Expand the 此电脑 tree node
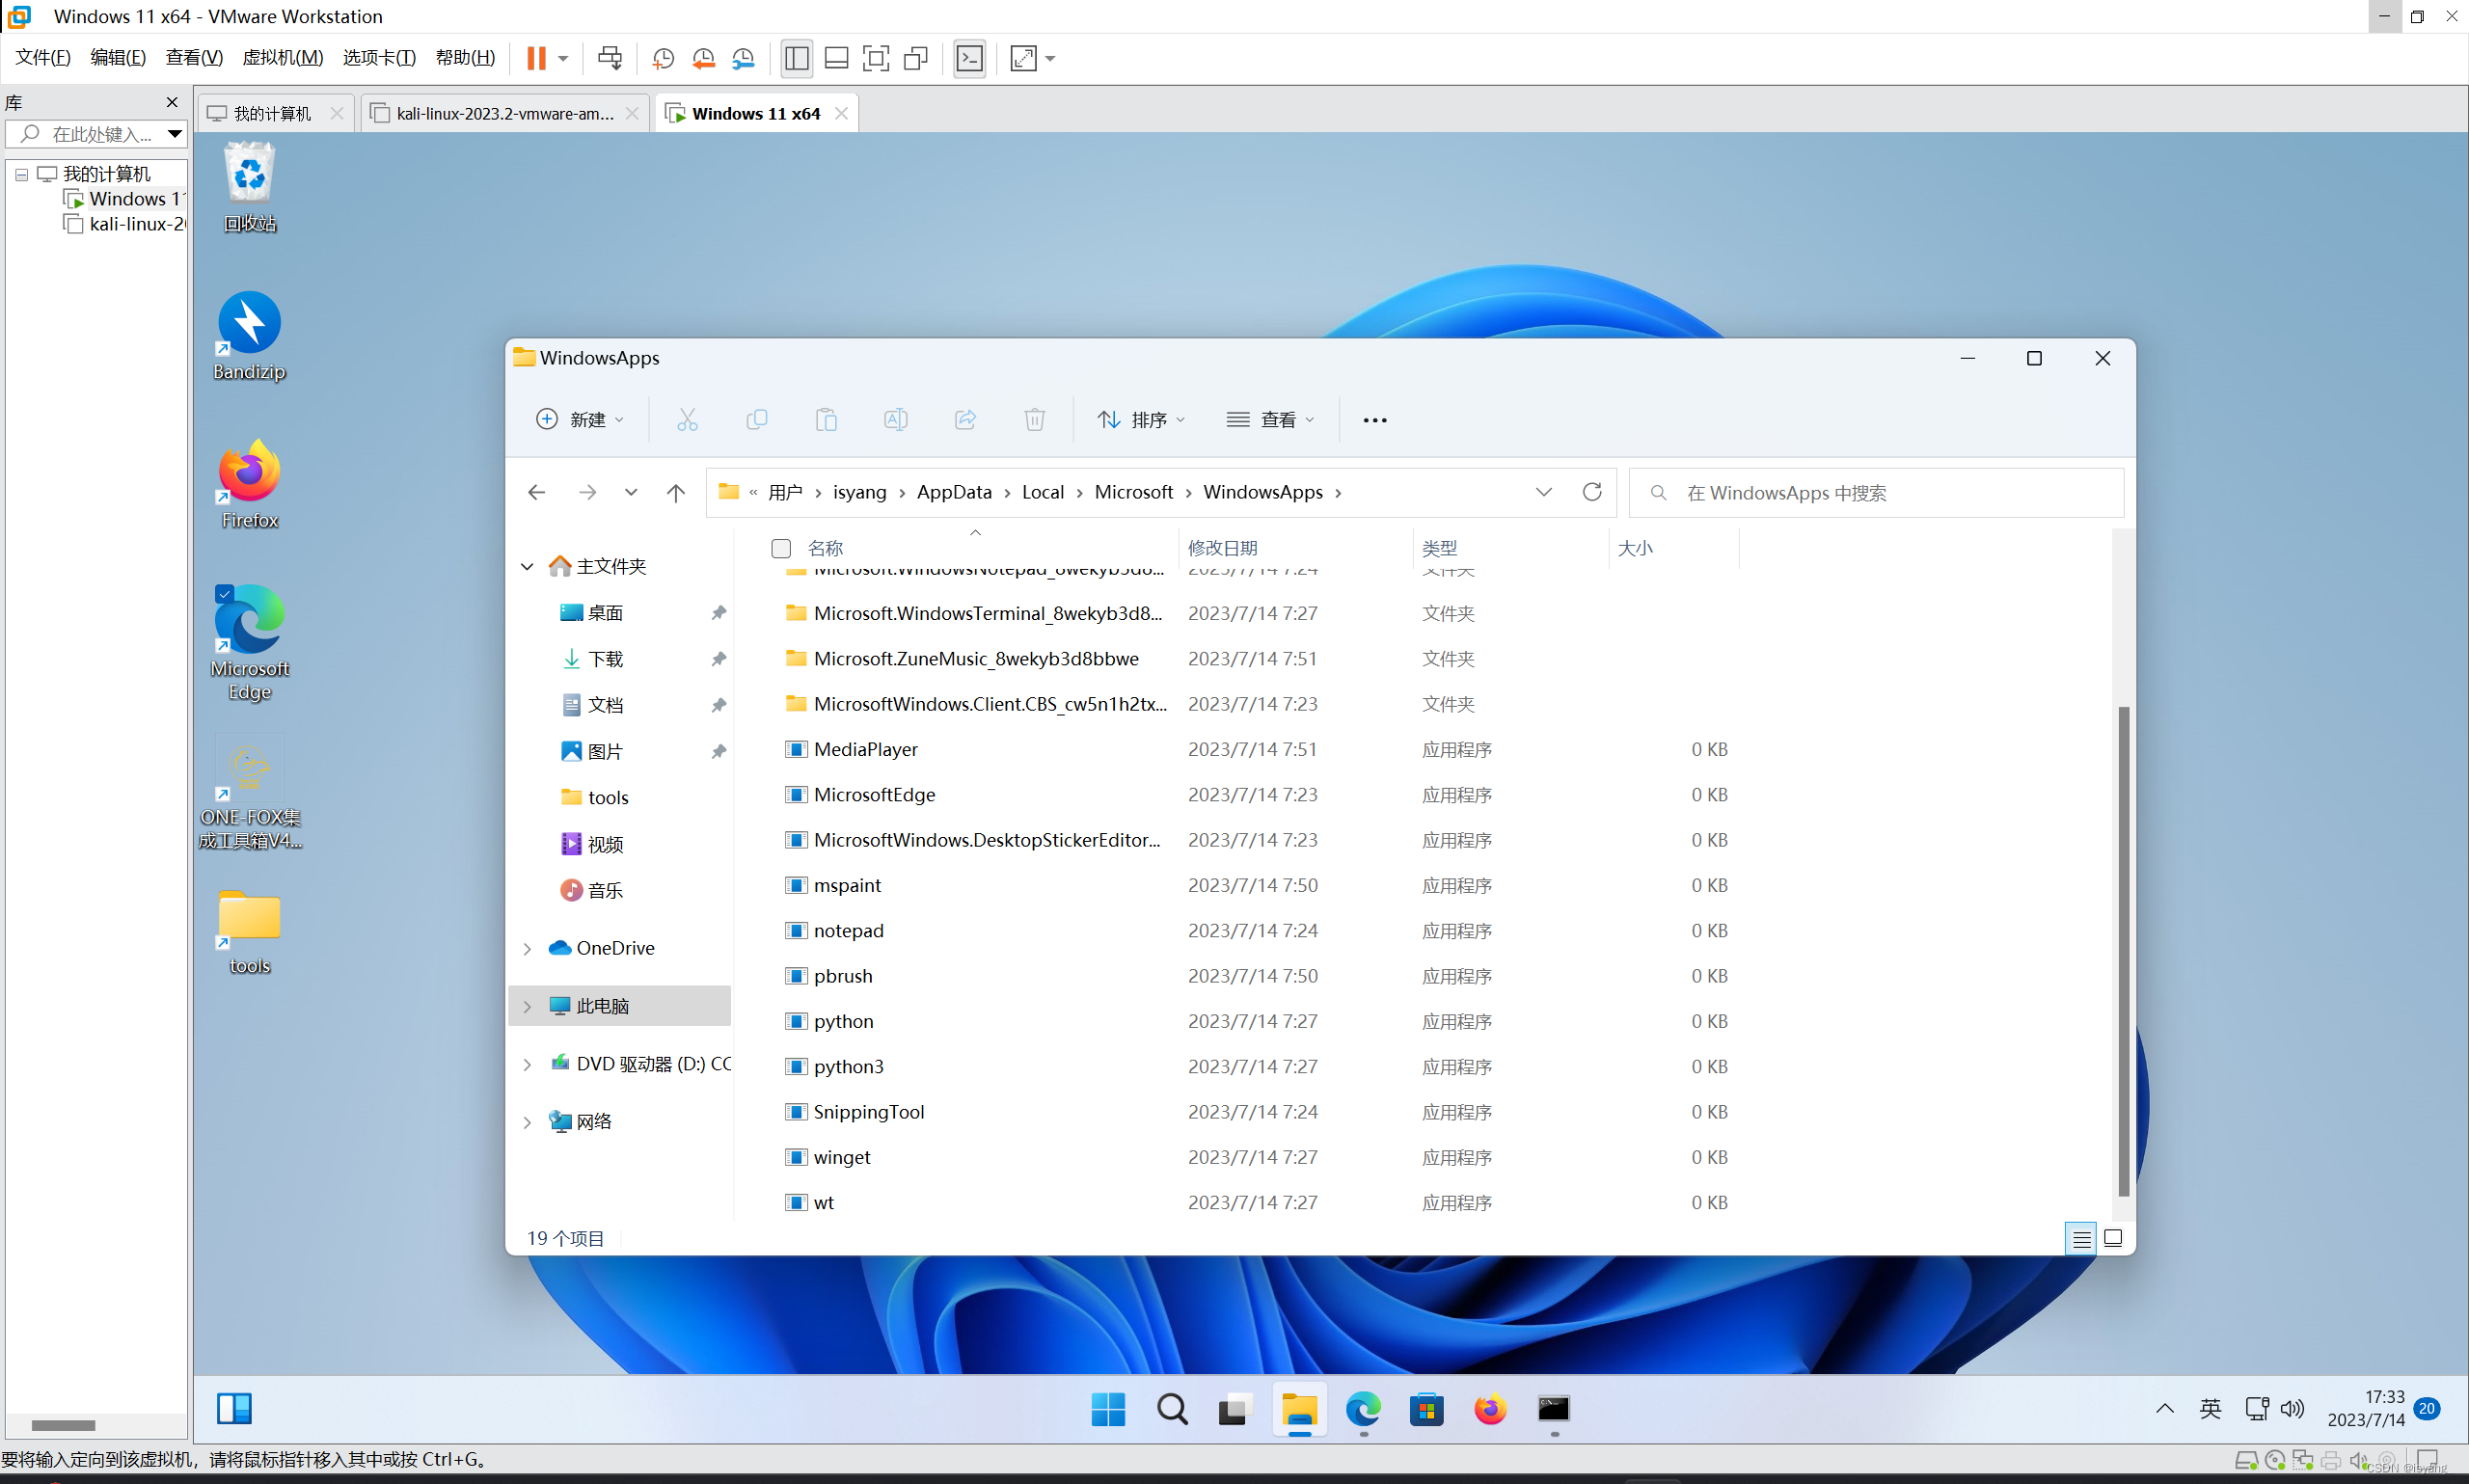The image size is (2469, 1484). (x=527, y=1006)
